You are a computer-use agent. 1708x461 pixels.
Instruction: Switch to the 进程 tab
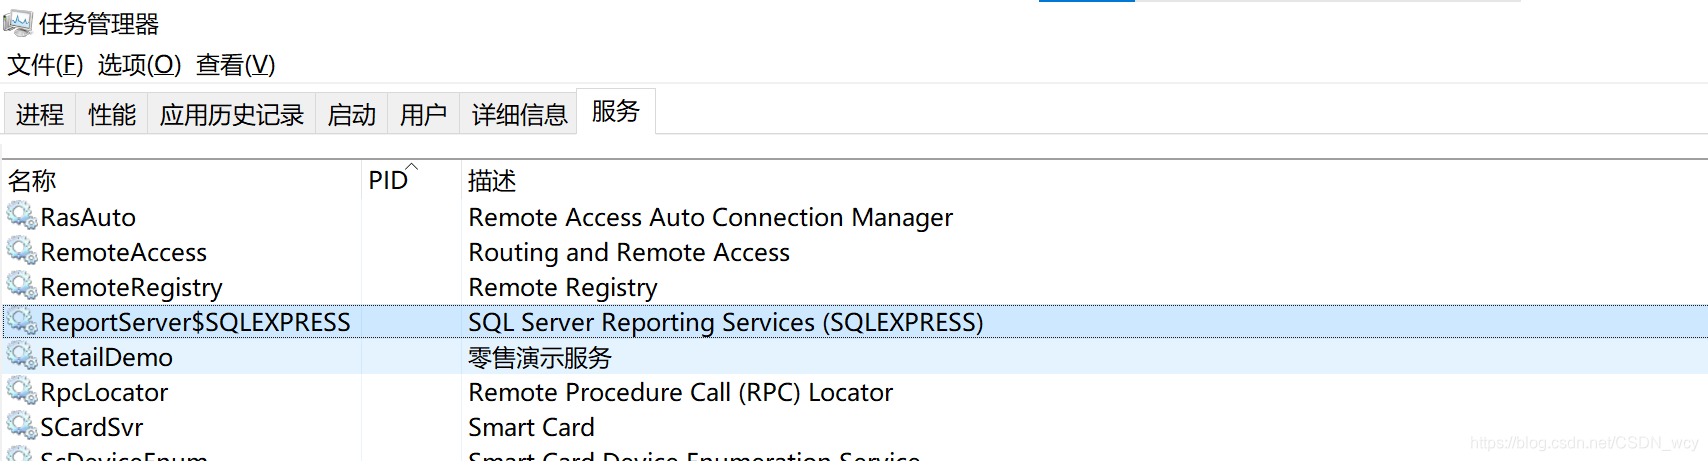(x=40, y=114)
